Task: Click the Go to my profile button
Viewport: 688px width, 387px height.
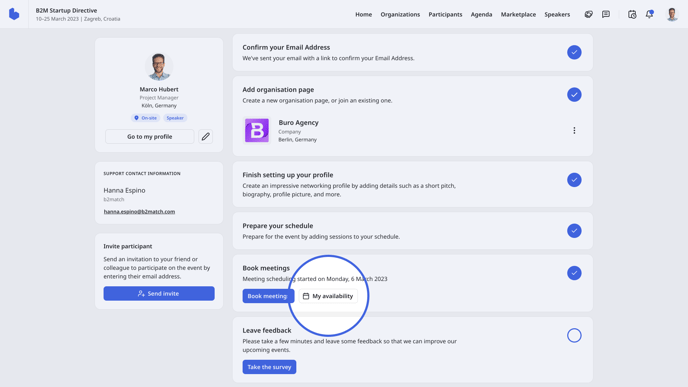Action: [x=150, y=136]
